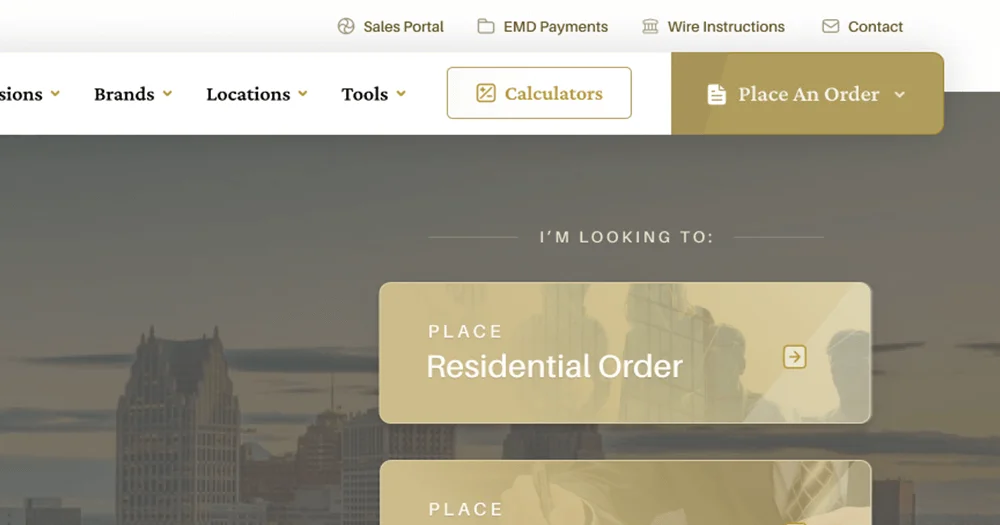The image size is (1000, 525).
Task: Click the Contact envelope icon
Action: tap(830, 27)
